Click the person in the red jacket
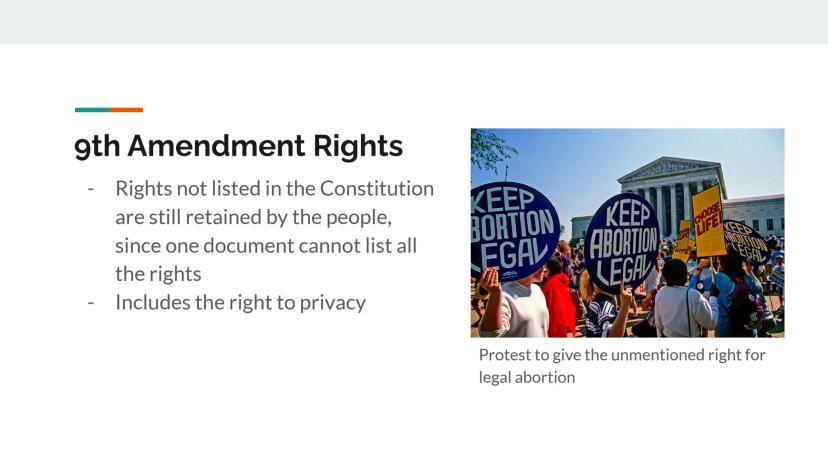 (560, 300)
